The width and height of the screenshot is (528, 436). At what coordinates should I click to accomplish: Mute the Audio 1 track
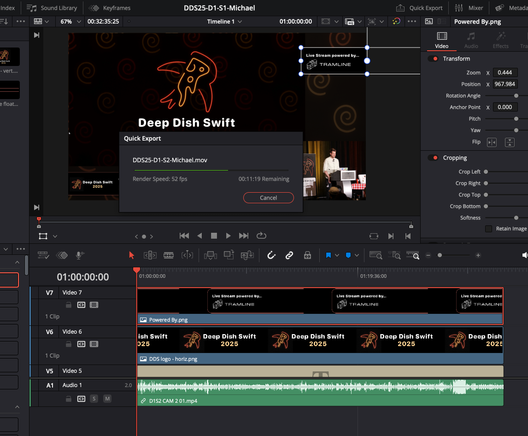tap(107, 399)
